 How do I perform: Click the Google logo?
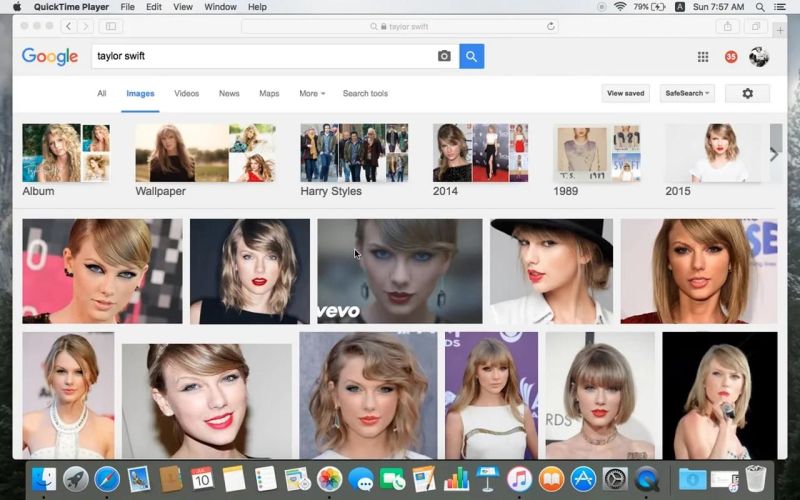pyautogui.click(x=49, y=56)
